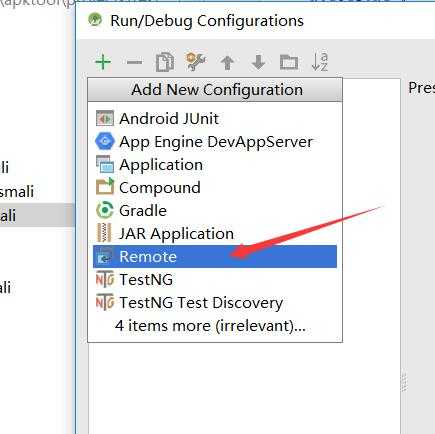Screen dimensions: 435x434
Task: Open Edit Defaults wrench icon
Action: click(x=195, y=62)
